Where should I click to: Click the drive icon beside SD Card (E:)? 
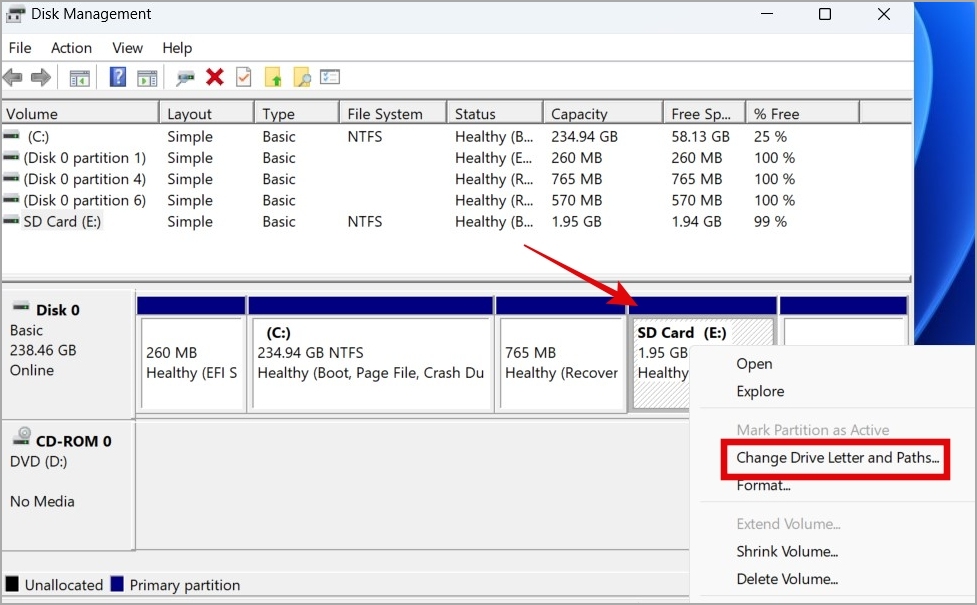pos(11,220)
